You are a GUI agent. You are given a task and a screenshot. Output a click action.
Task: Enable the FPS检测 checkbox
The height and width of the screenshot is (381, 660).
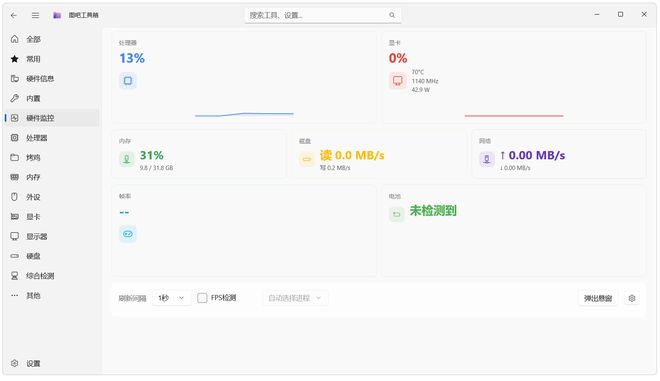[x=202, y=298]
